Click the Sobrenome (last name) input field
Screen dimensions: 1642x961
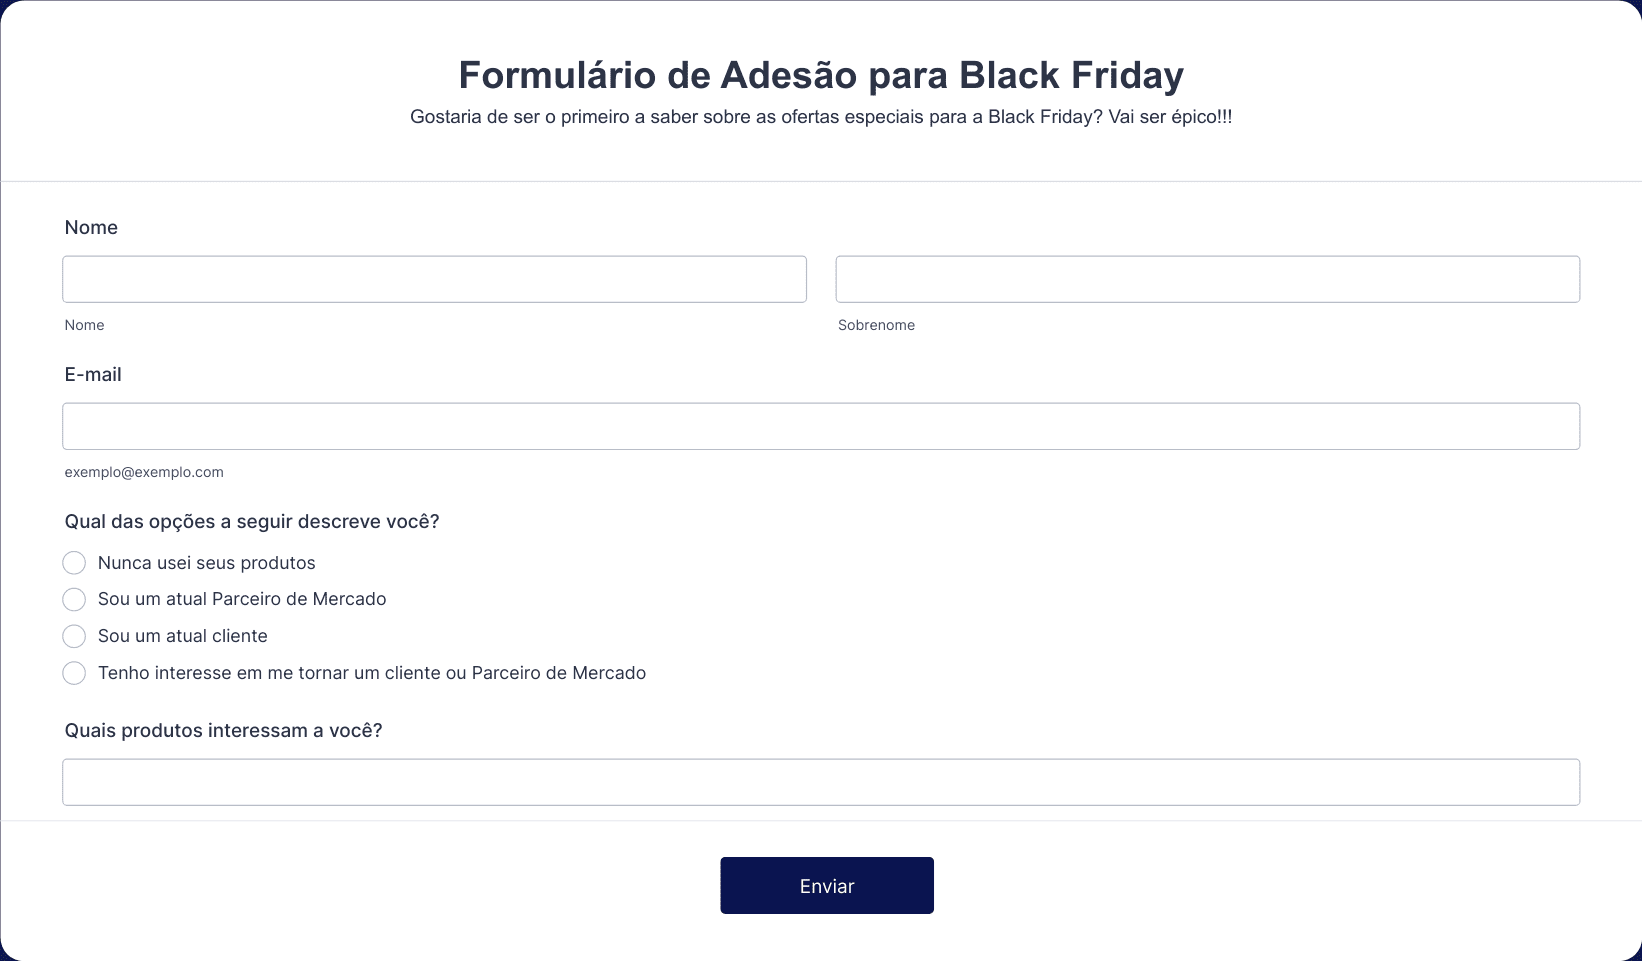[x=1208, y=279]
